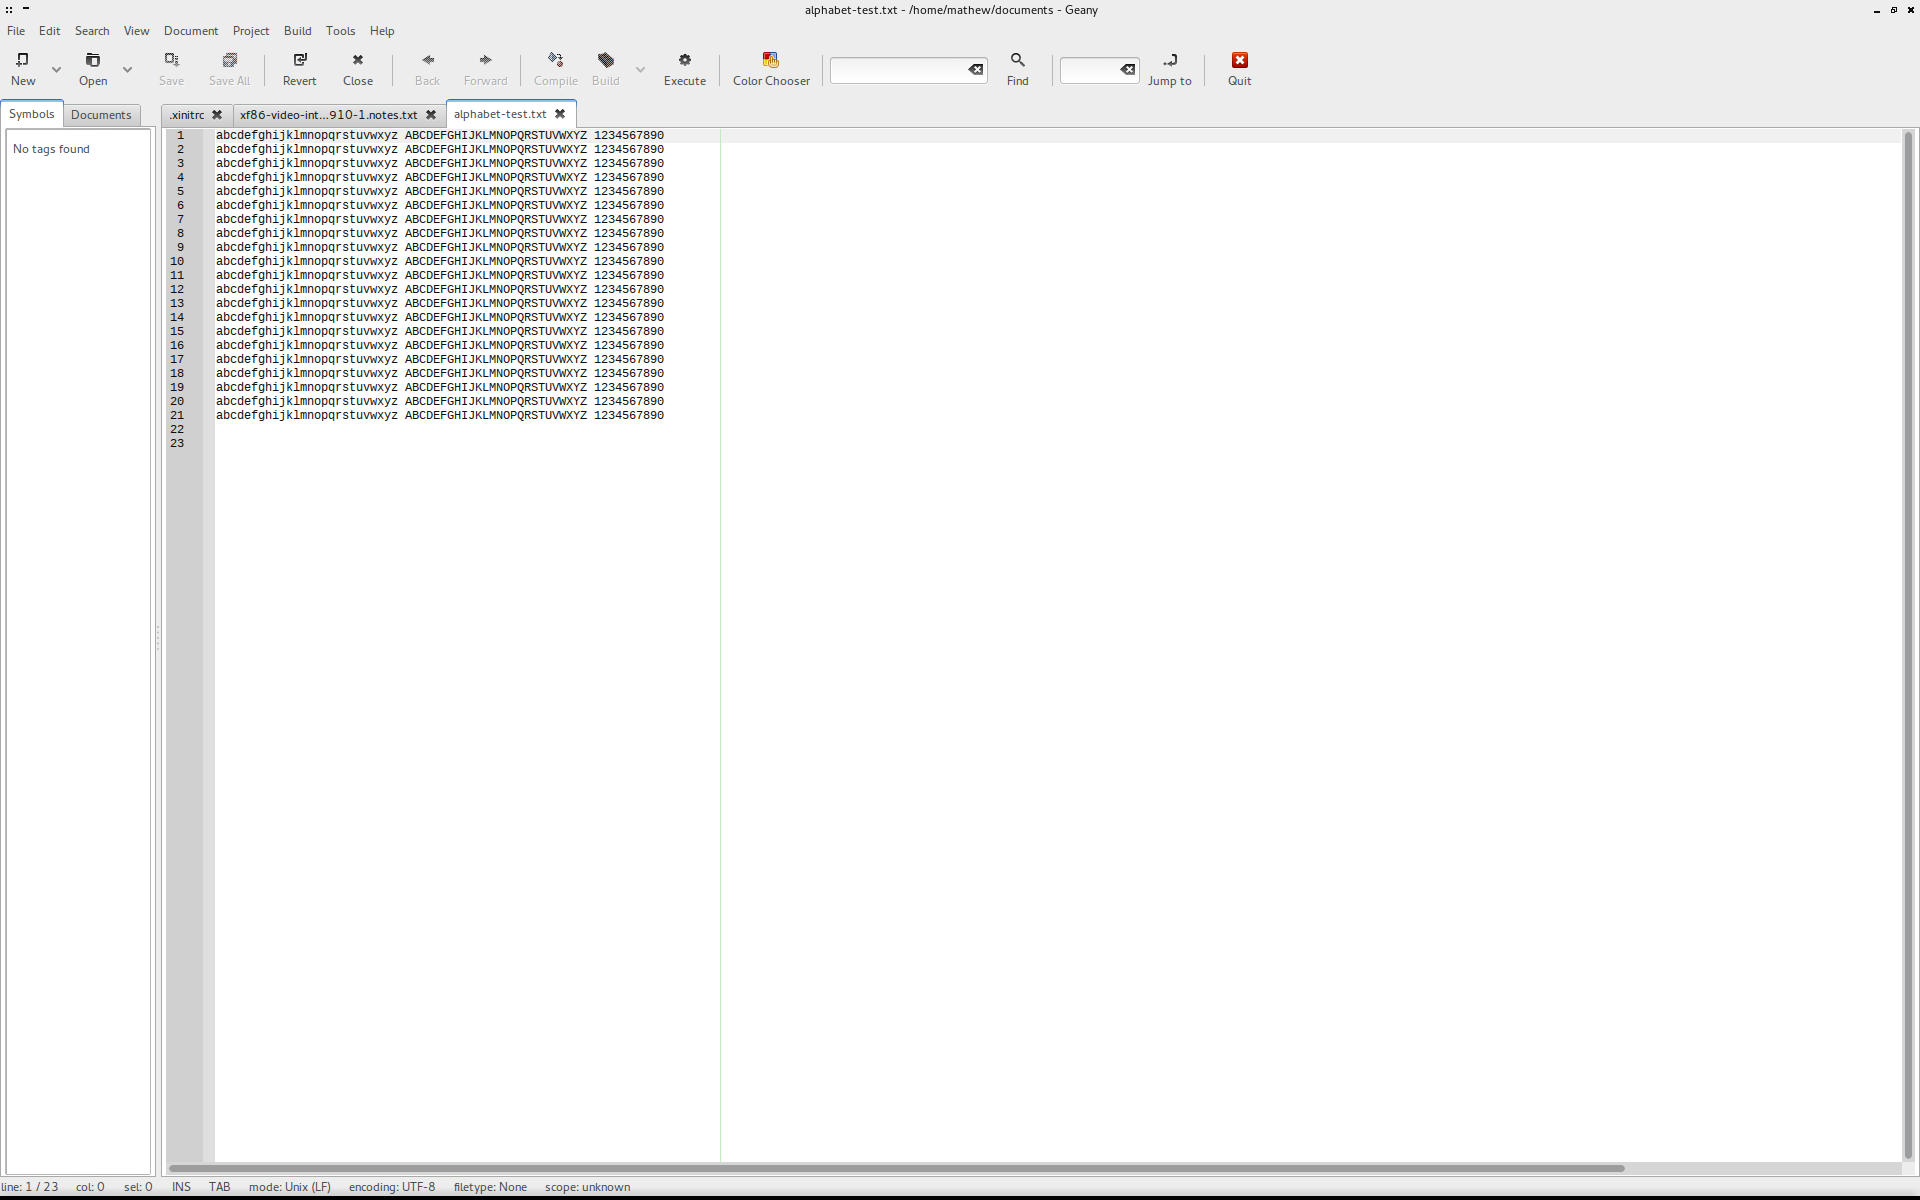Viewport: 1920px width, 1200px height.
Task: Open the Color Chooser tool
Action: tap(770, 61)
